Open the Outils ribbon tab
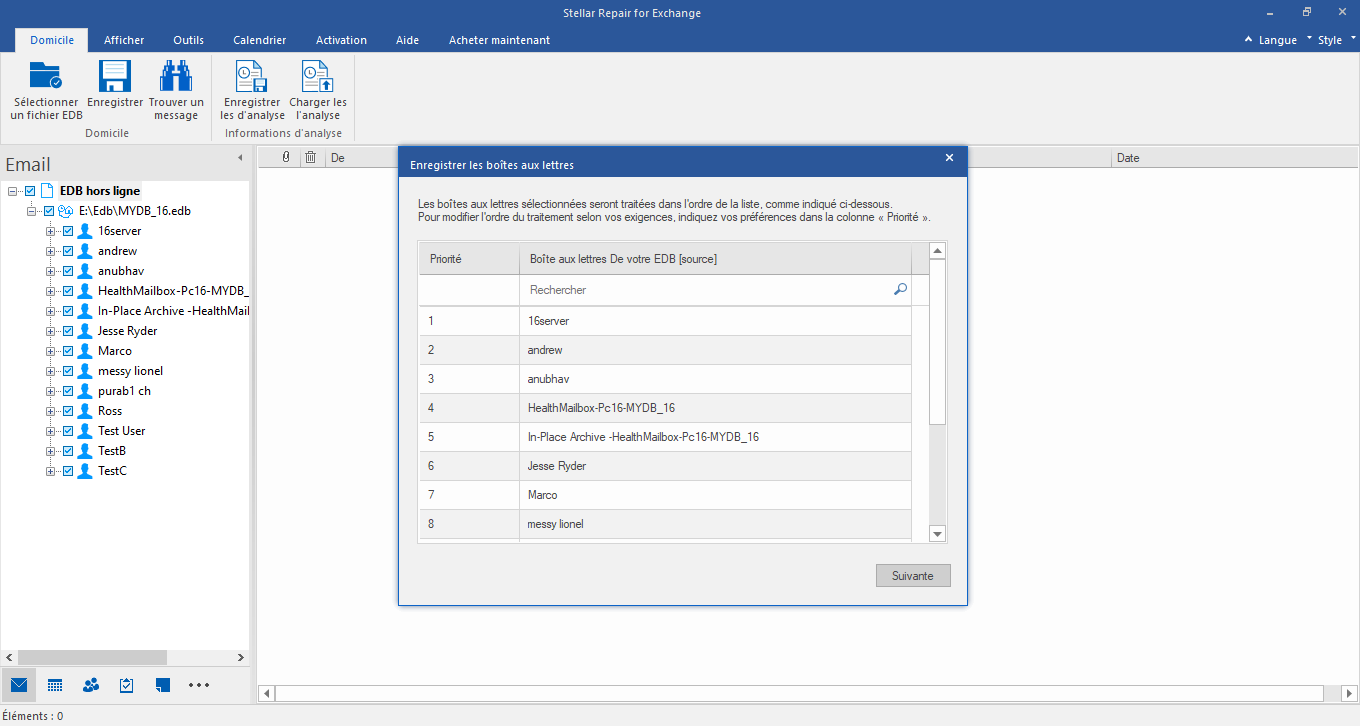This screenshot has height=726, width=1360. click(188, 40)
